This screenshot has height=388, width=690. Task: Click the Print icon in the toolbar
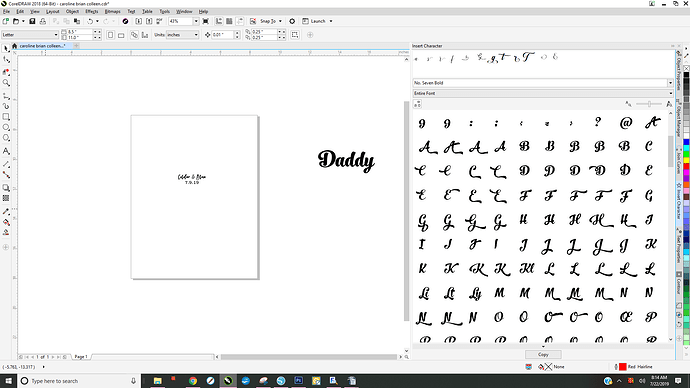[43, 21]
